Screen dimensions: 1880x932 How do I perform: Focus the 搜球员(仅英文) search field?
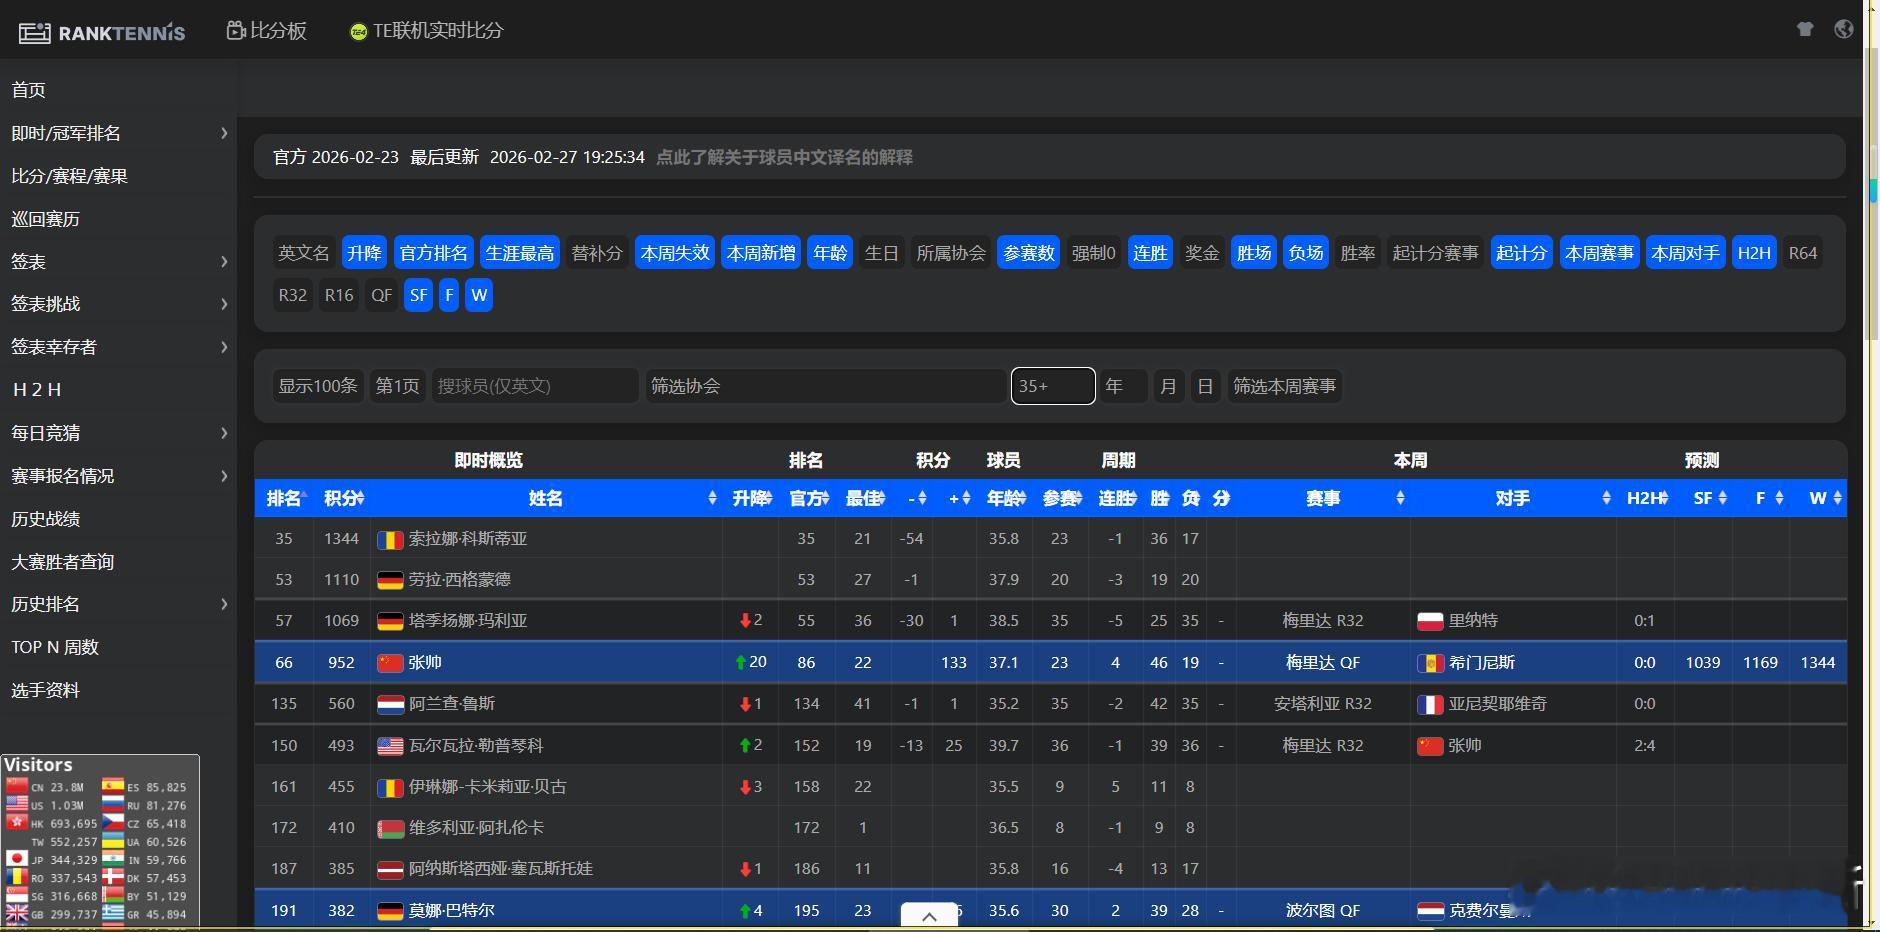pos(535,386)
